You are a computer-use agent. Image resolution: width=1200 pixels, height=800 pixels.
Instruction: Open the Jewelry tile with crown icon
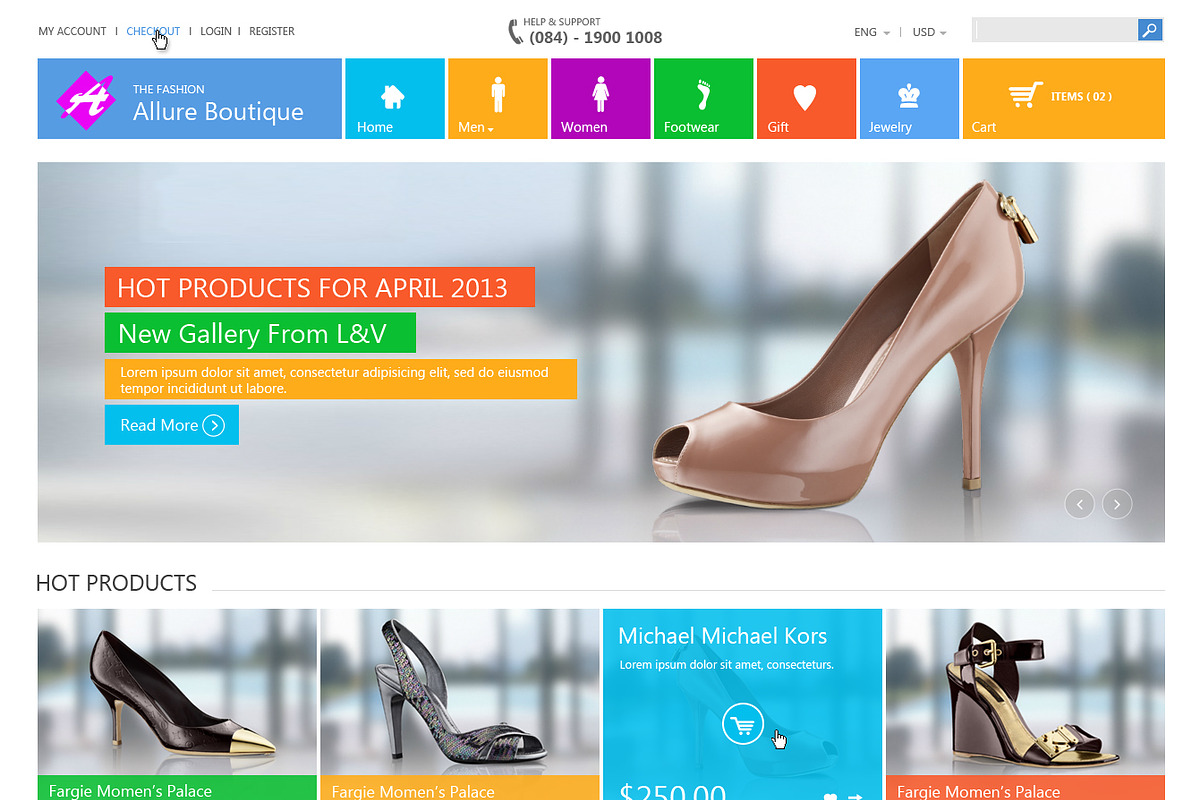pyautogui.click(x=909, y=98)
